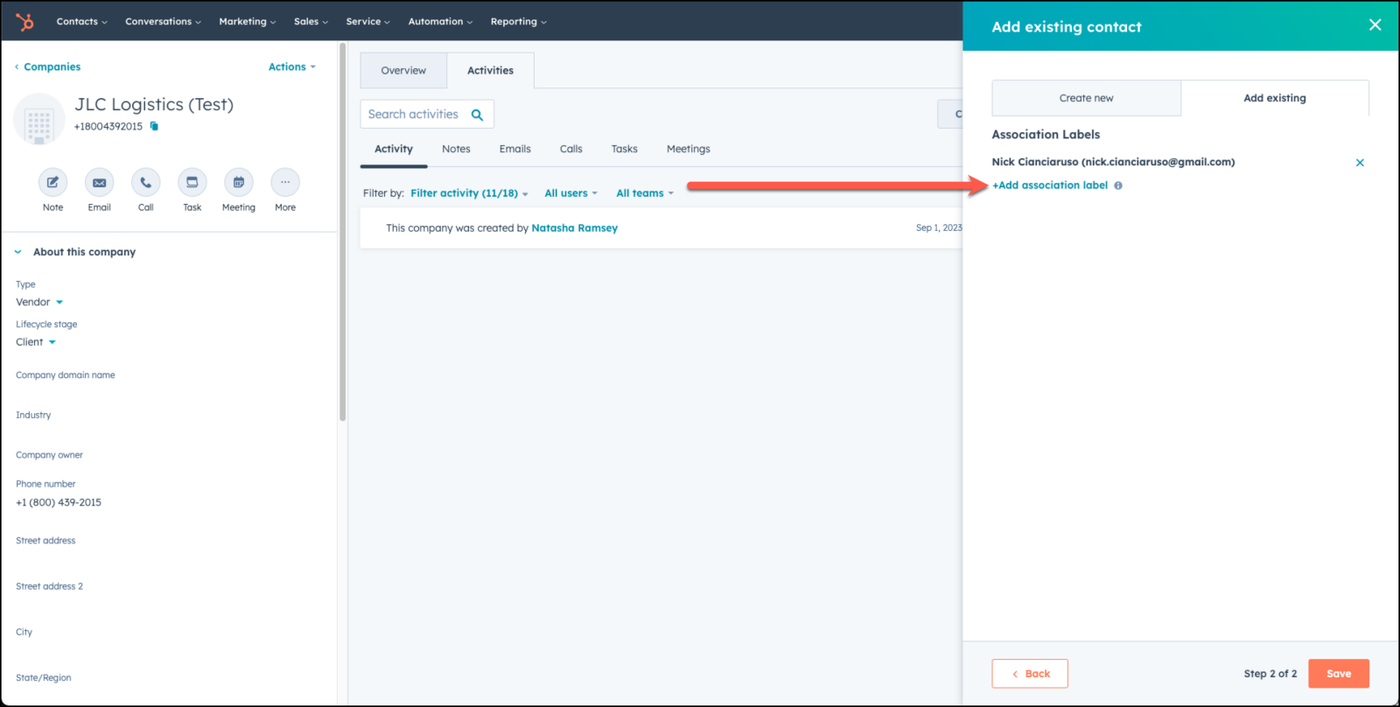Screen dimensions: 1400x707
Task: Click the Task action icon
Action: coord(192,182)
